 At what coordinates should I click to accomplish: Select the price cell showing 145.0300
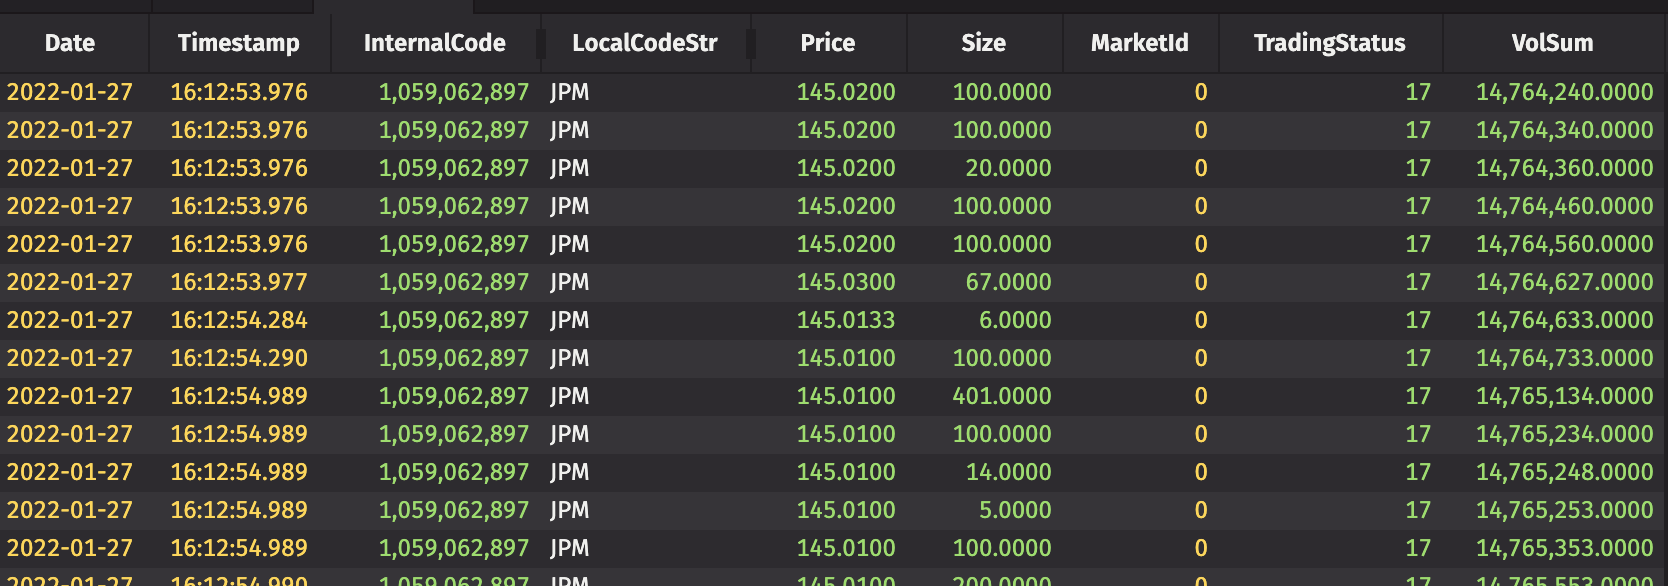click(845, 282)
